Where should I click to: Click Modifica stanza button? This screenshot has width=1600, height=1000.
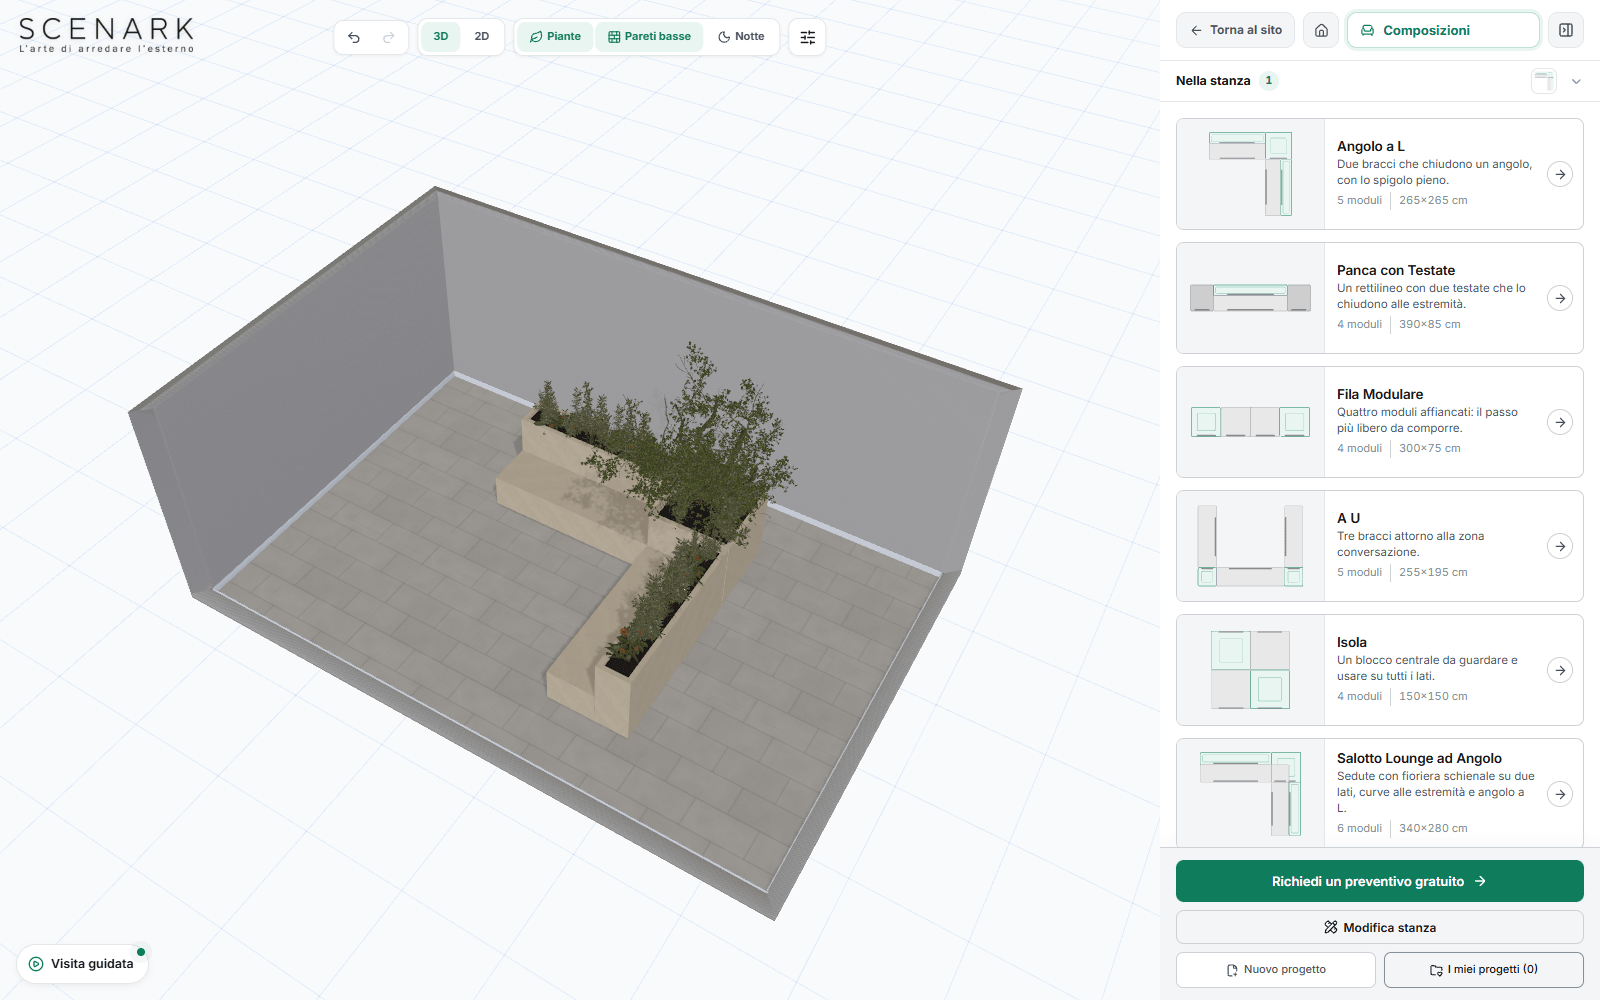pyautogui.click(x=1380, y=927)
